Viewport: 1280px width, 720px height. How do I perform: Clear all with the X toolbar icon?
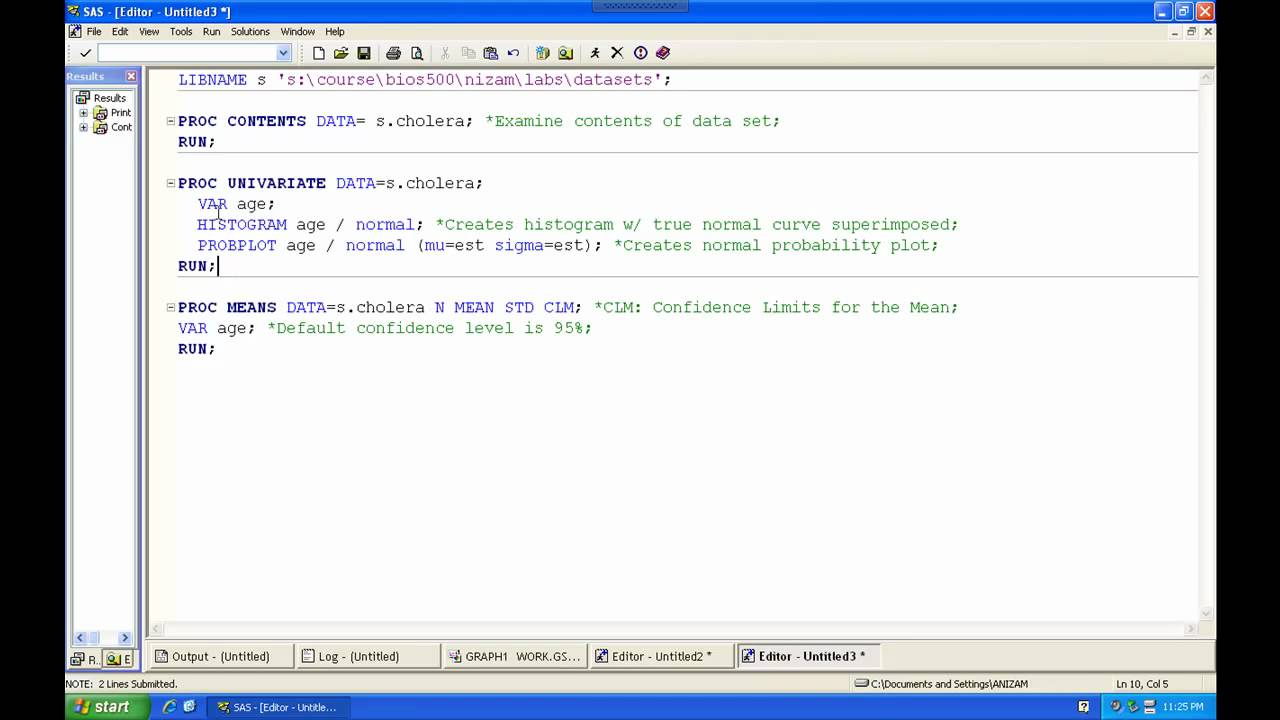point(617,53)
